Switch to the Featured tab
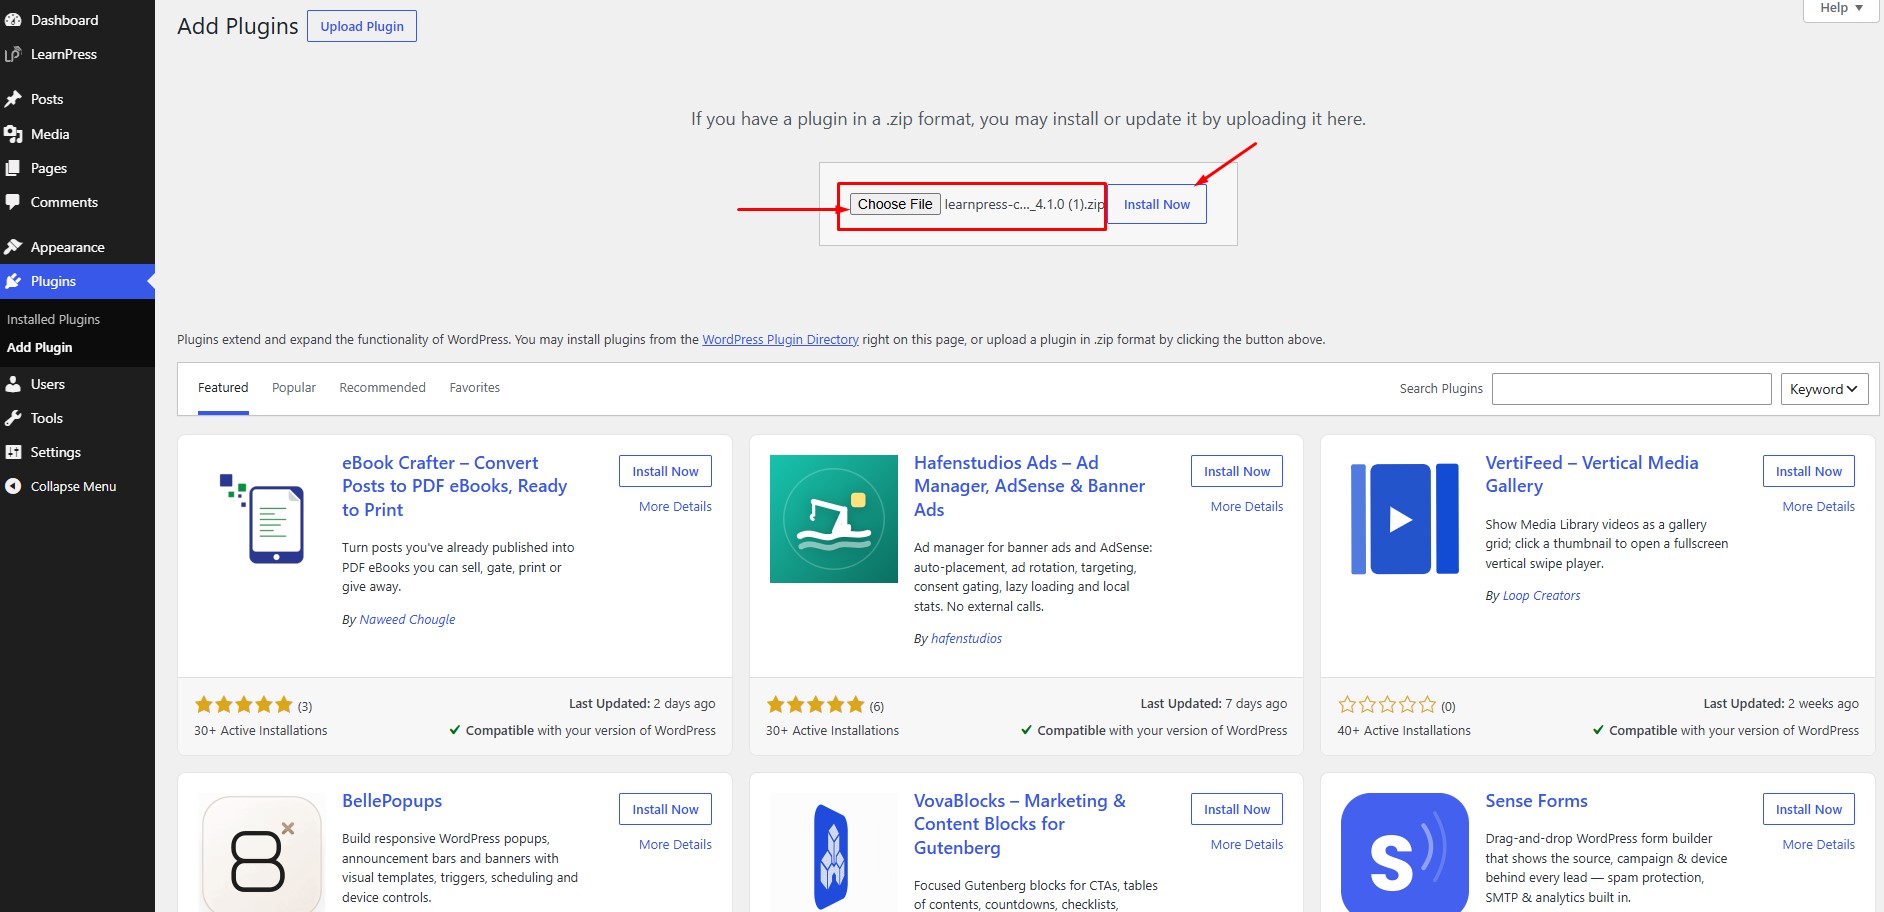This screenshot has width=1884, height=912. (x=223, y=388)
